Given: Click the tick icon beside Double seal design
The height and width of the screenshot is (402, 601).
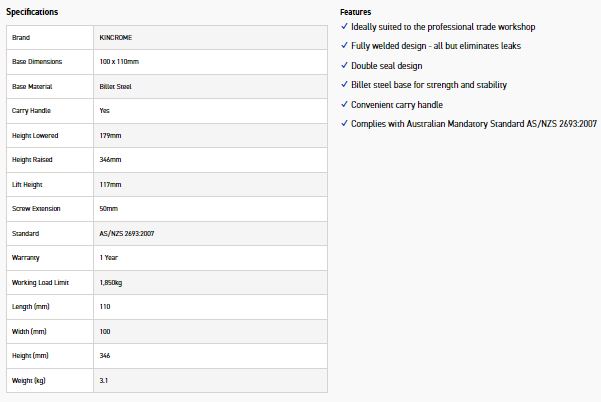Looking at the screenshot, I should 344,65.
